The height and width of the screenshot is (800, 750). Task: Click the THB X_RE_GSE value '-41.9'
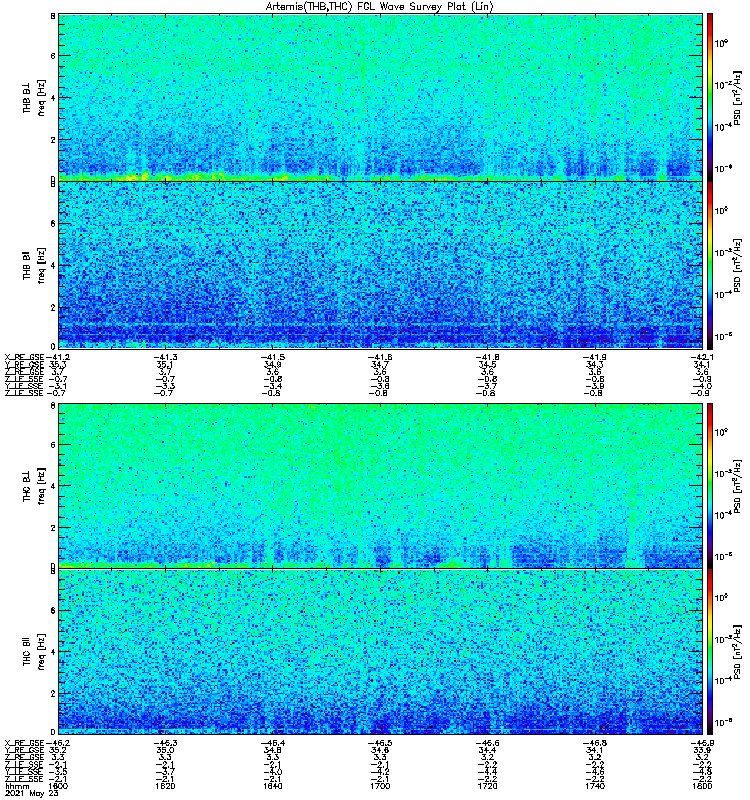point(595,357)
